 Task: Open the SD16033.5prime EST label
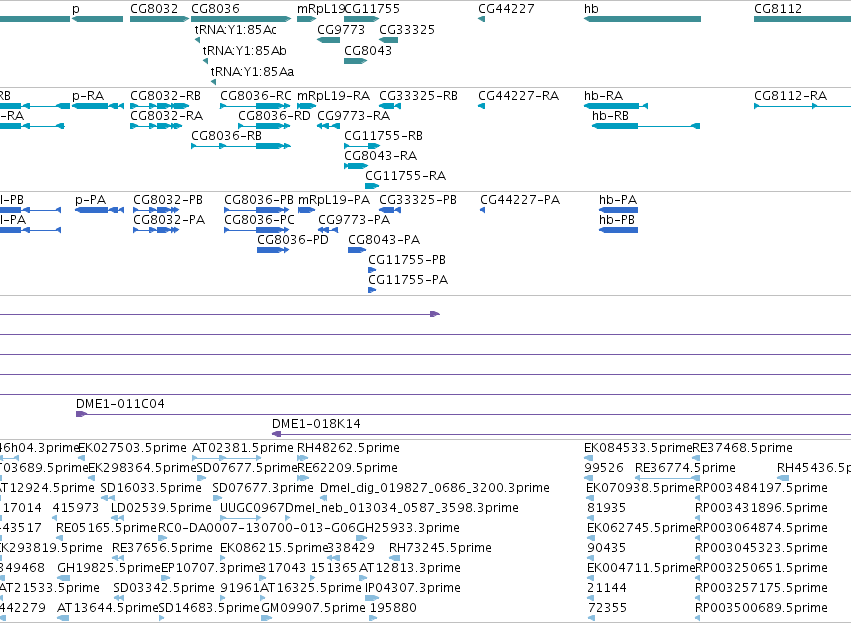point(151,488)
